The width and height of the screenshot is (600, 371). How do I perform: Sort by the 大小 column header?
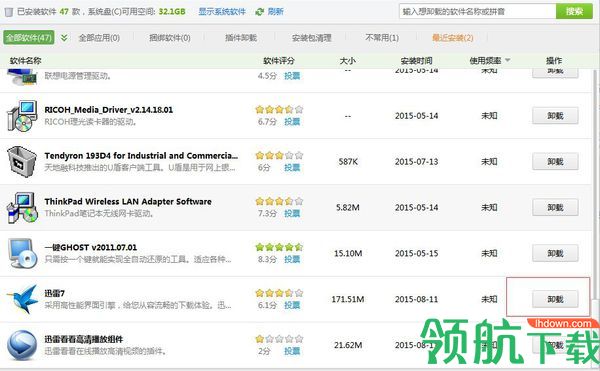(x=347, y=60)
